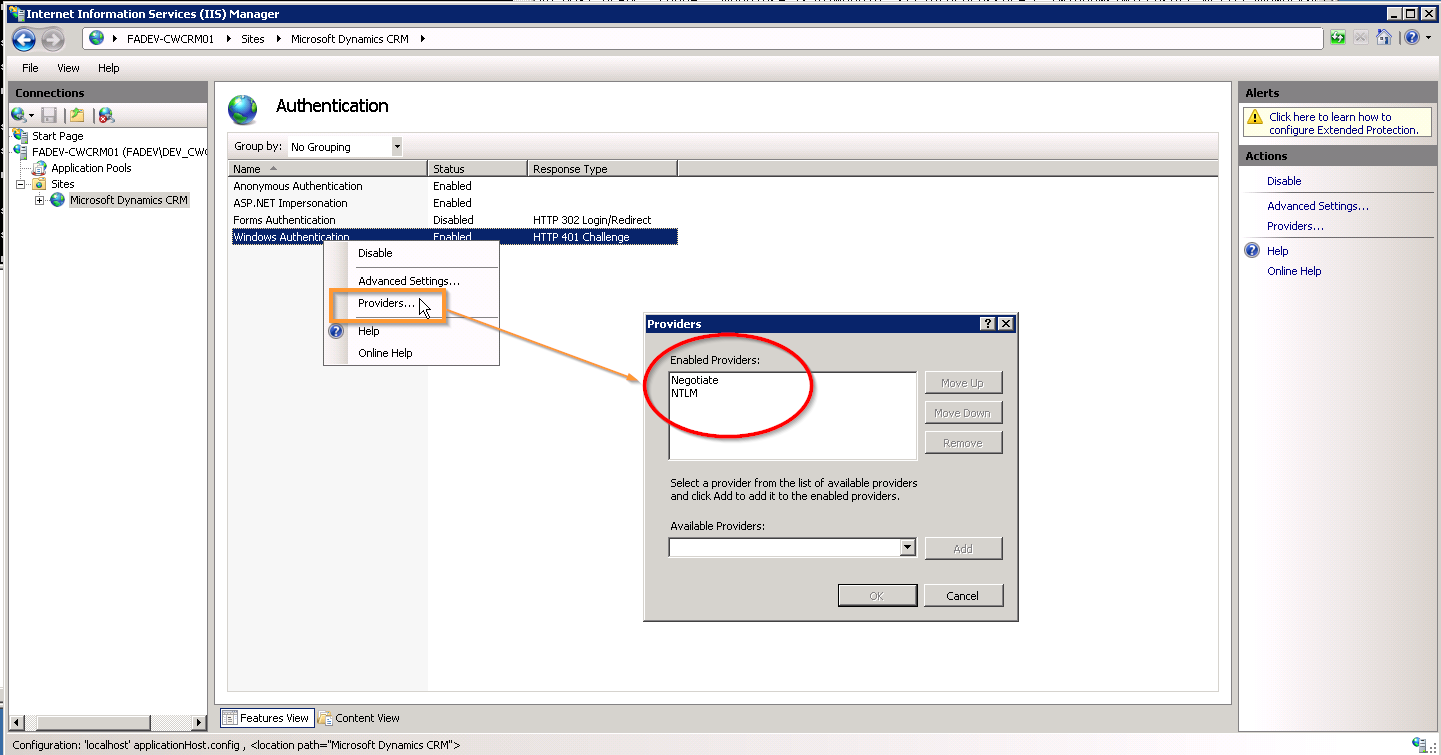This screenshot has height=755, width=1441.
Task: Select Anonymous Authentication row
Action: [x=454, y=186]
